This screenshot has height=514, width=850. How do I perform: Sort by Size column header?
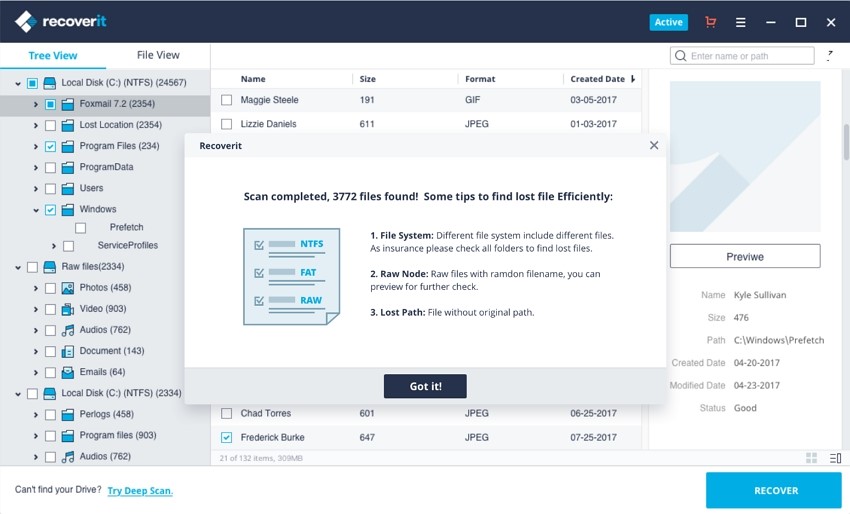[x=368, y=79]
